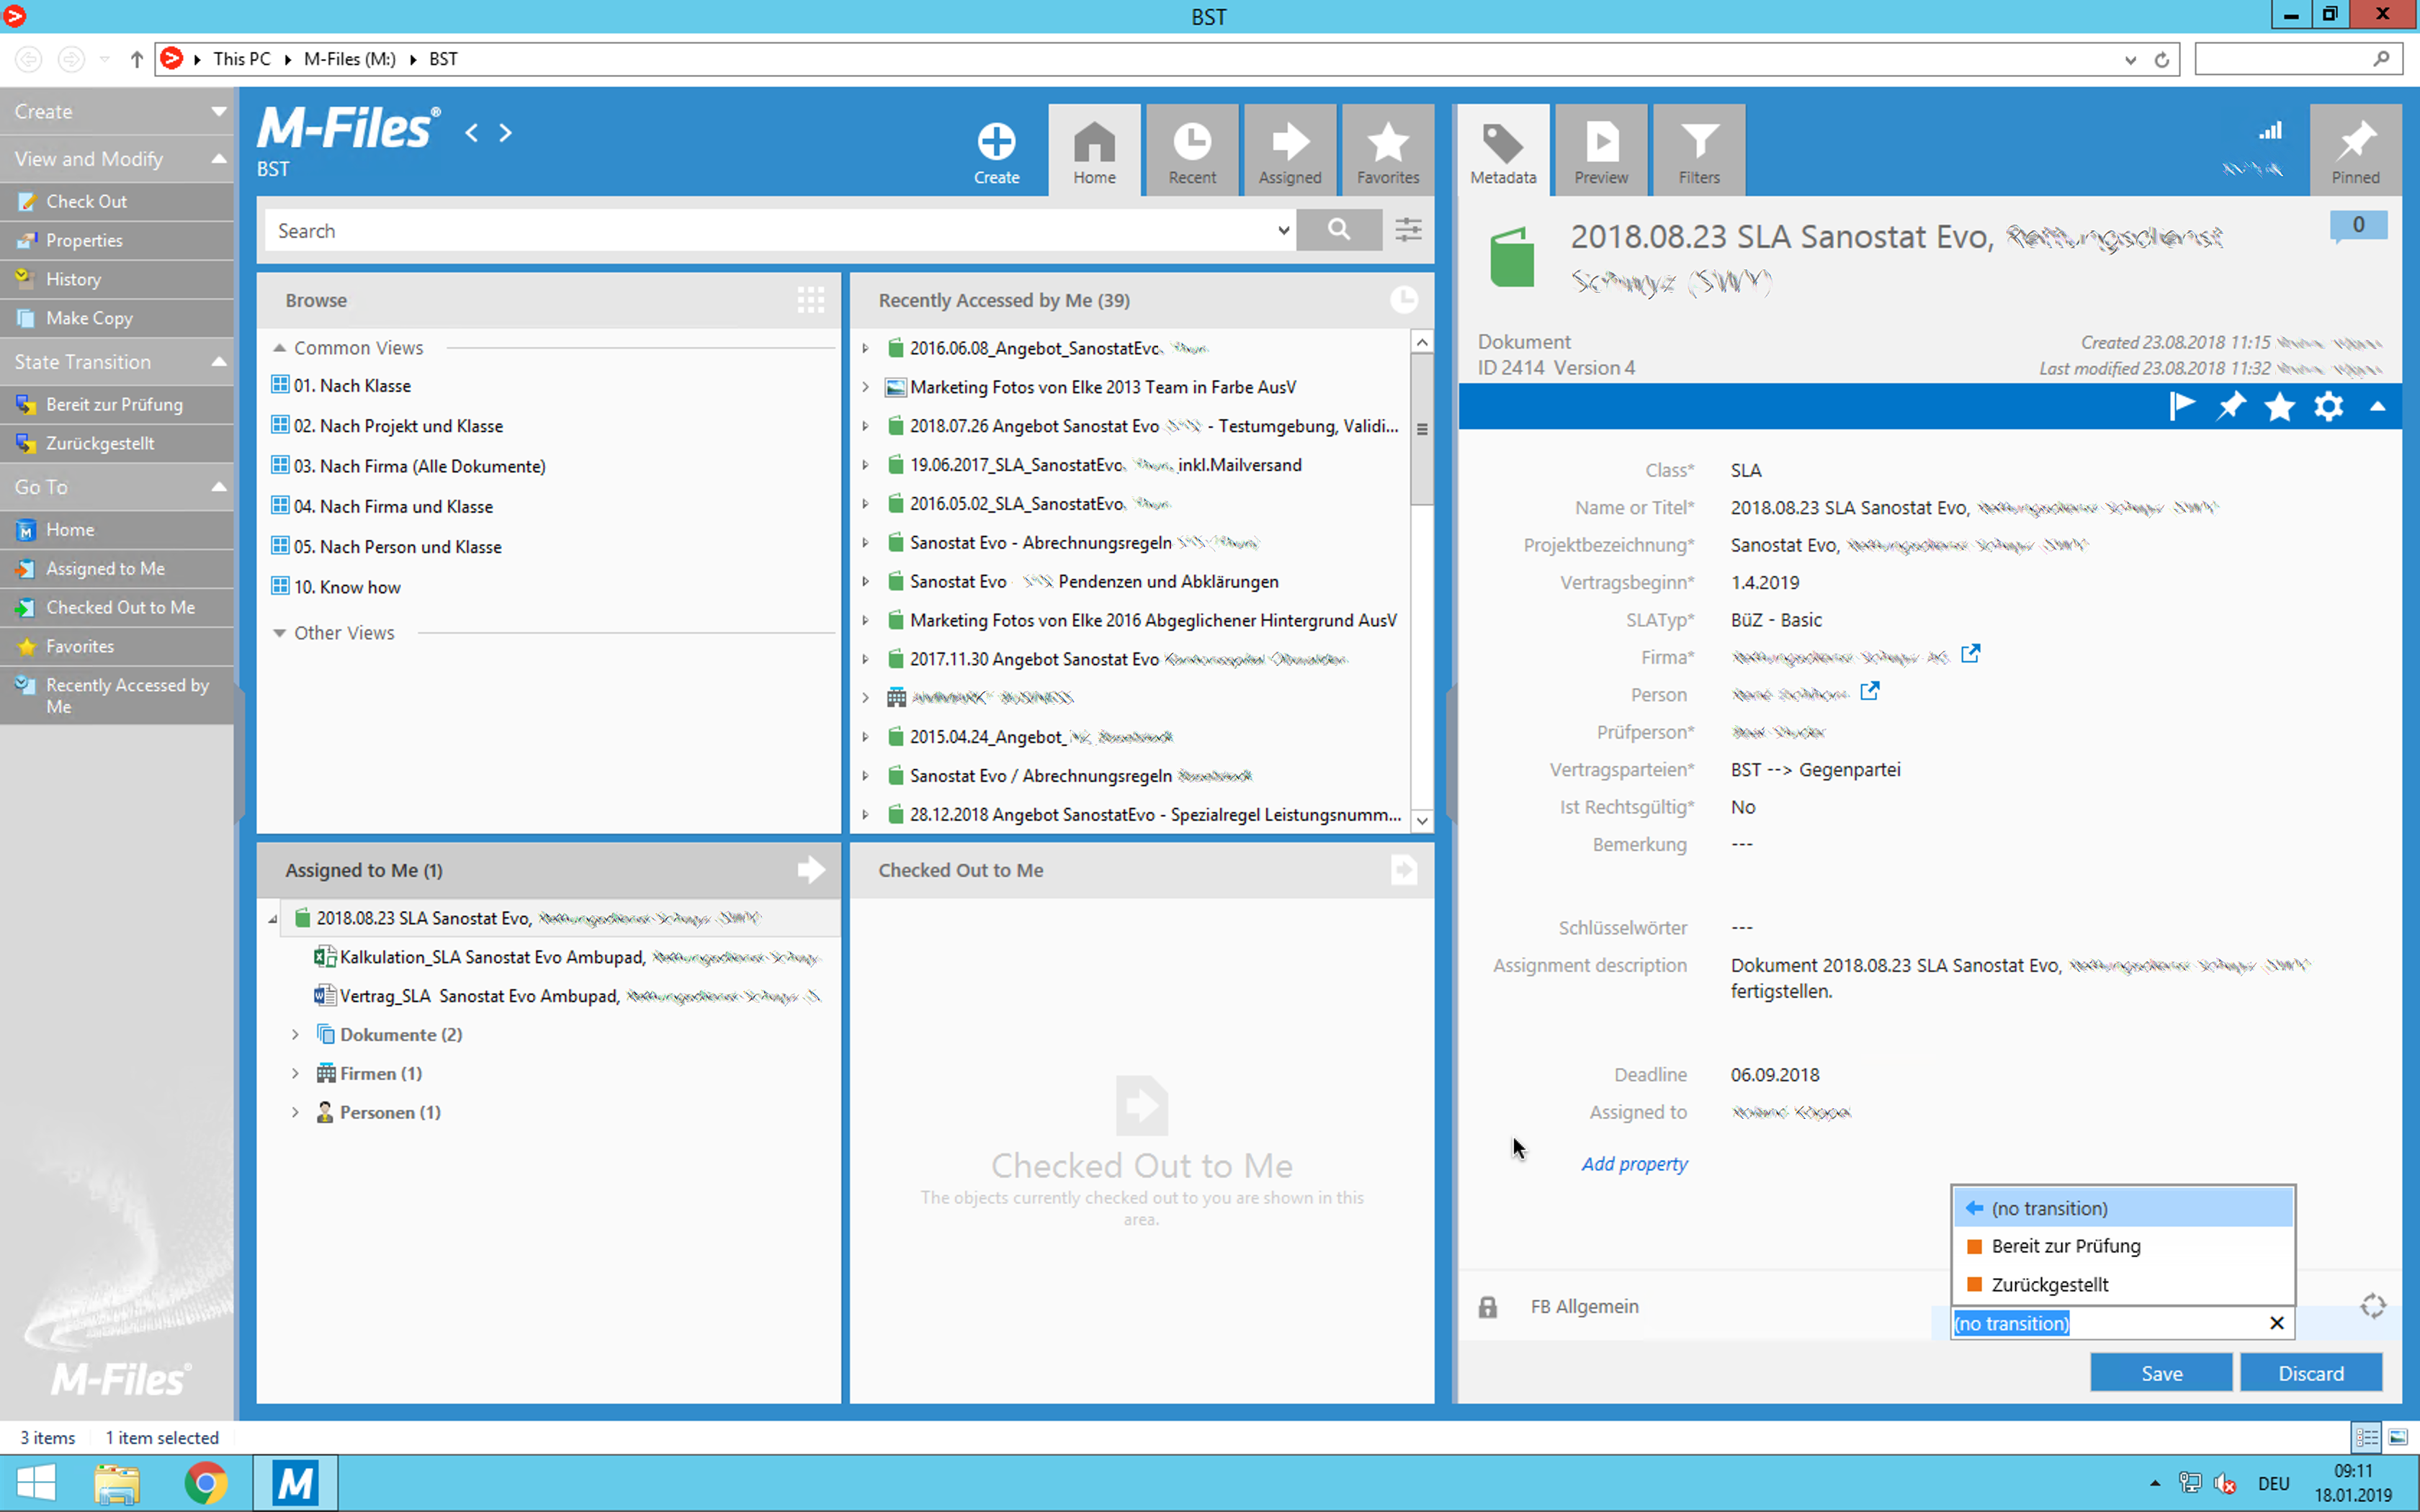Switch to the Recent tab
The width and height of the screenshot is (2420, 1512).
tap(1192, 151)
